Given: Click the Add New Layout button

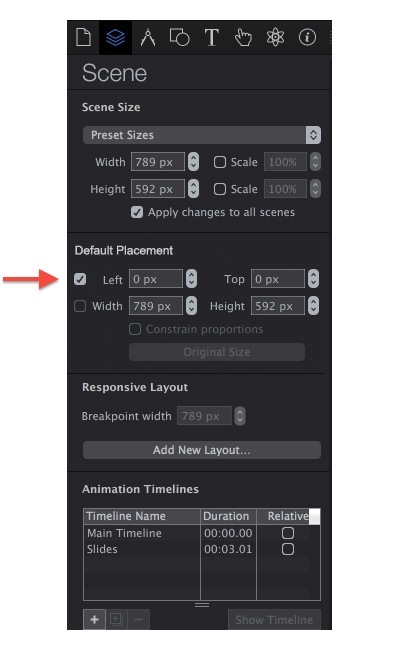Looking at the screenshot, I should [202, 450].
